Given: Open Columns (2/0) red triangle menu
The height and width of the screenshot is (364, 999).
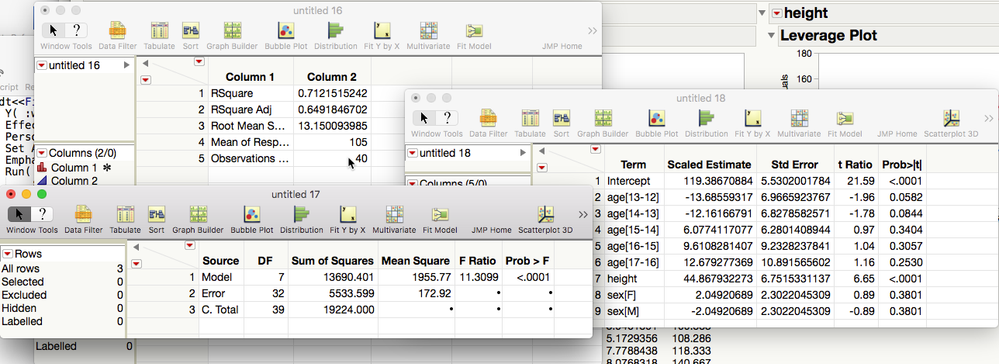Looking at the screenshot, I should click(x=42, y=153).
